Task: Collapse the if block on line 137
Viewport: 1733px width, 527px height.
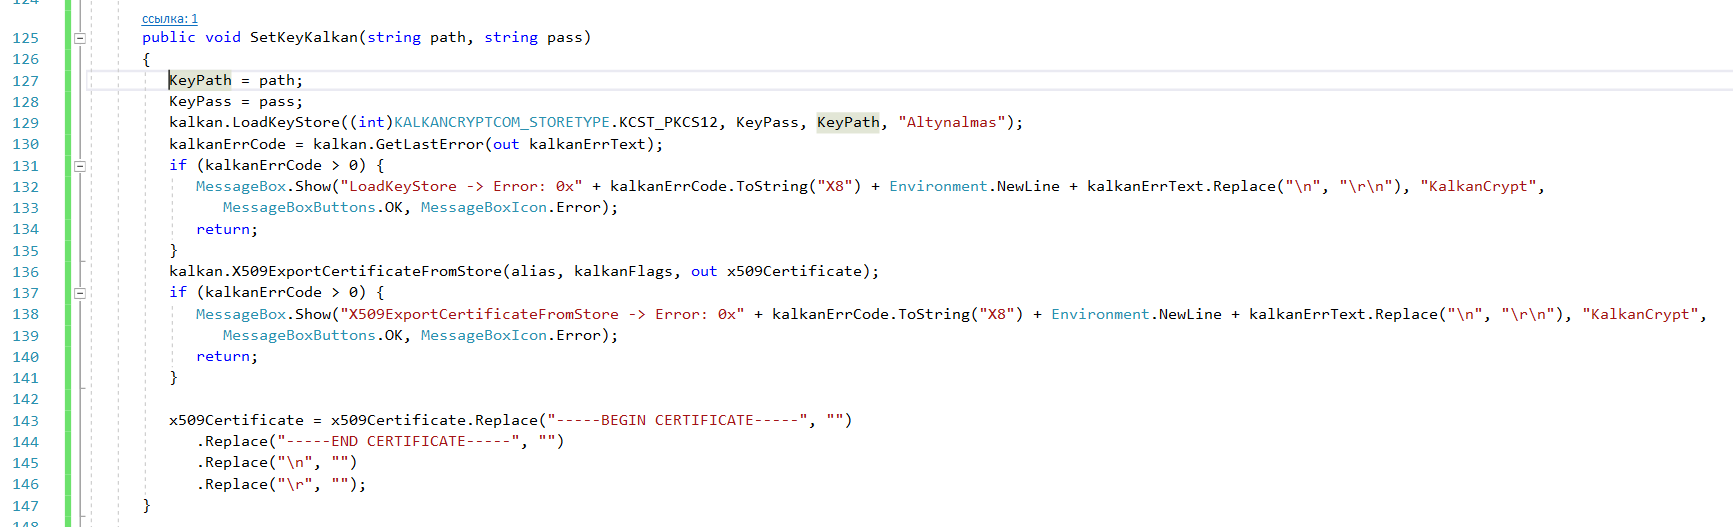Action: (80, 293)
